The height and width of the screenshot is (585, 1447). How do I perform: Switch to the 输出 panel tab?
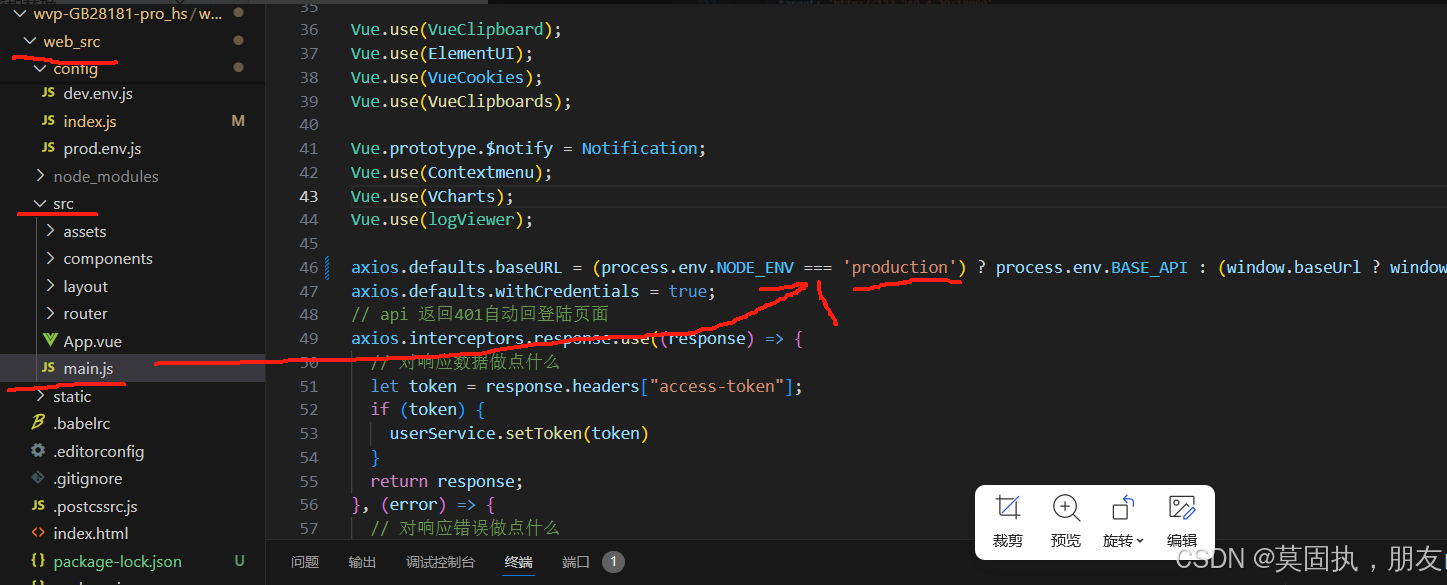coord(363,562)
